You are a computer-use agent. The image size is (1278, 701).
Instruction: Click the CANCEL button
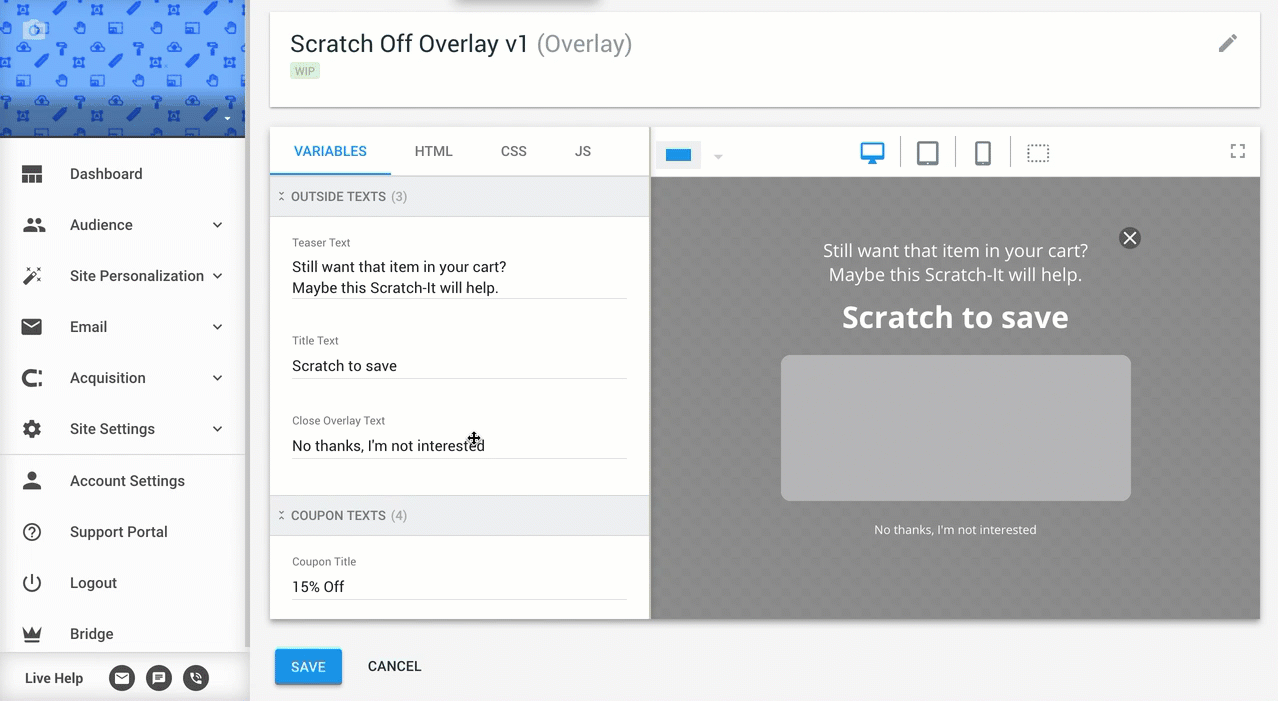tap(395, 667)
